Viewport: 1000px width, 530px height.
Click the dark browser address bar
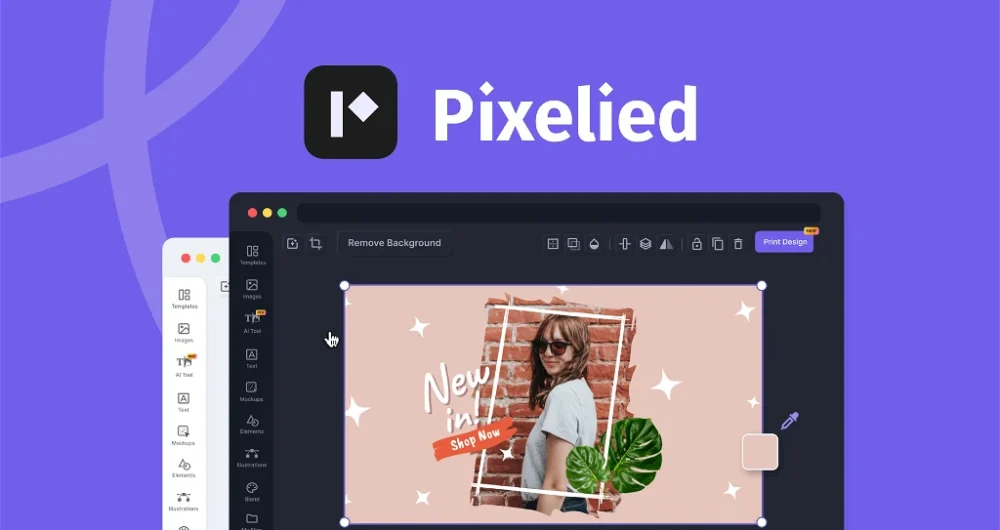click(x=559, y=213)
